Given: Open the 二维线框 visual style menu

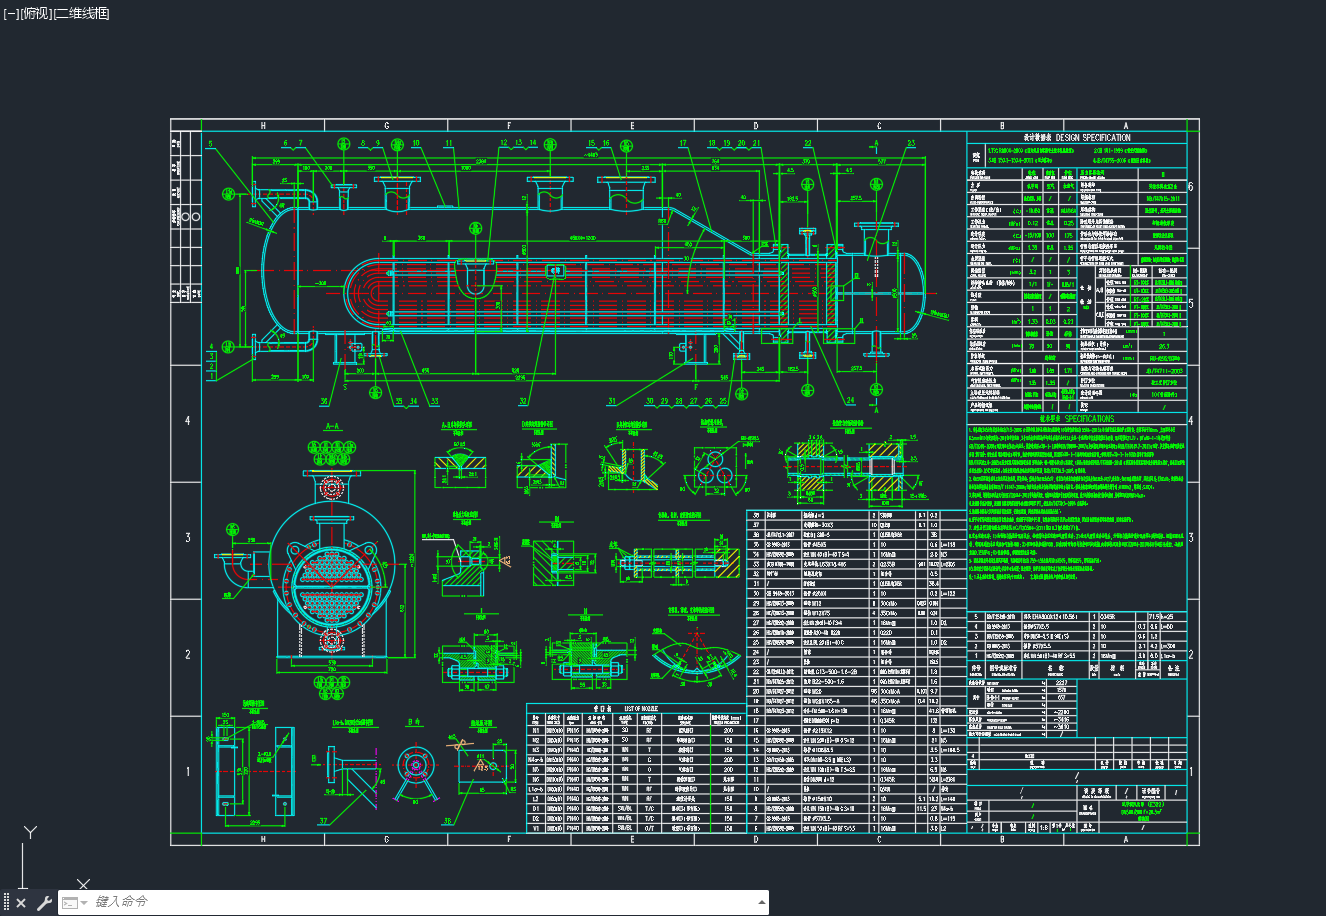Looking at the screenshot, I should click(x=81, y=13).
